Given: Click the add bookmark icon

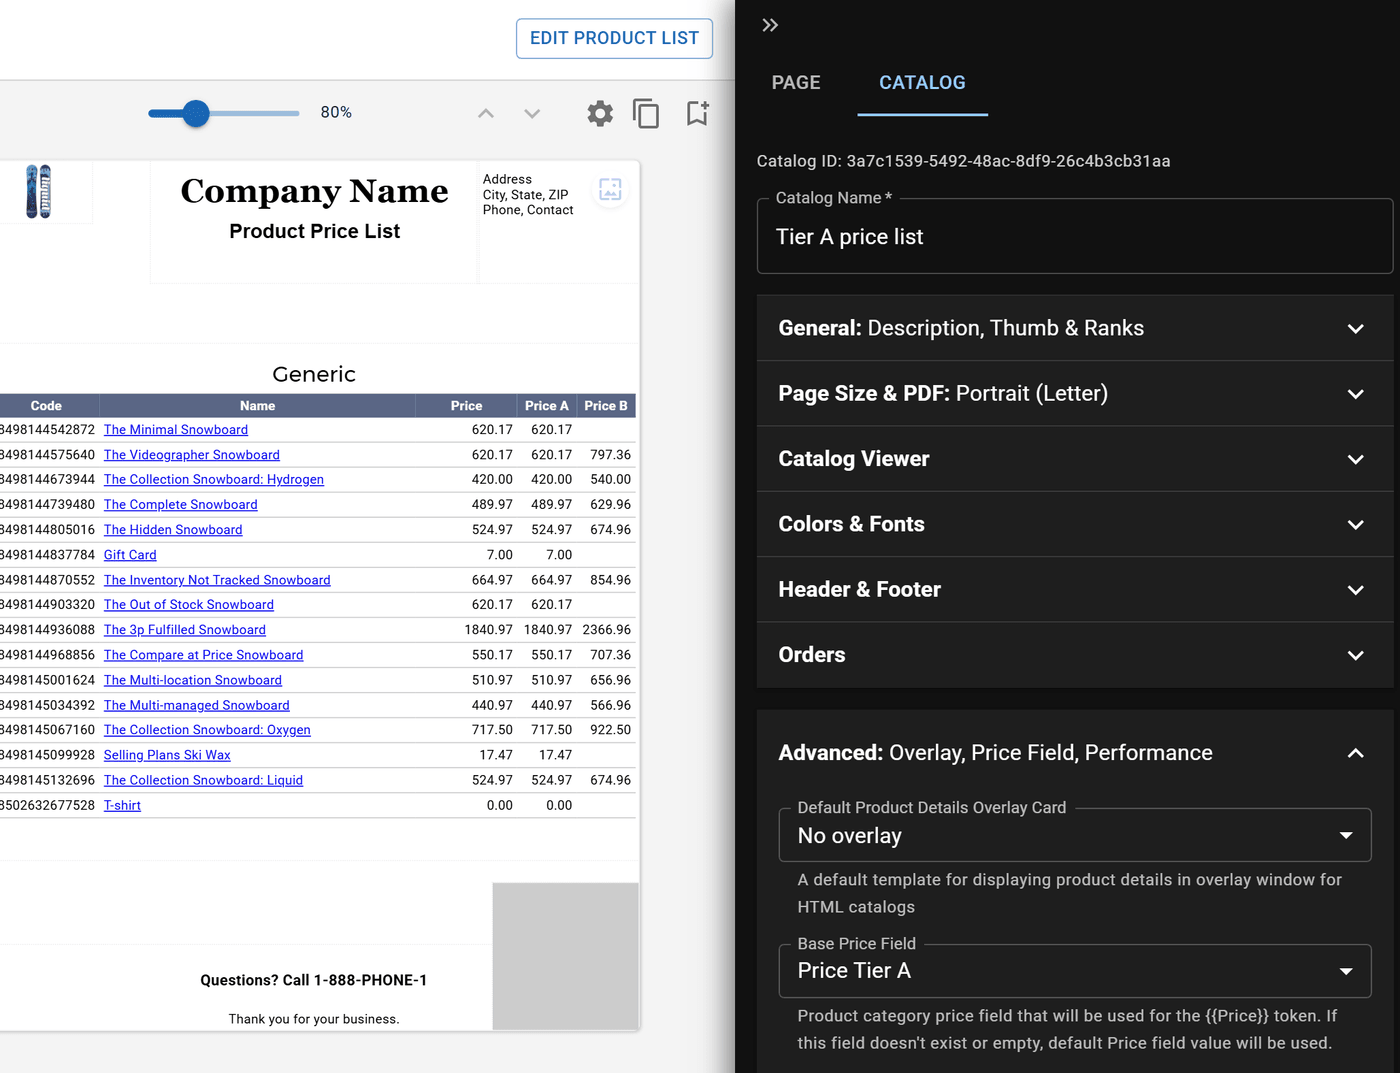Looking at the screenshot, I should click(x=698, y=113).
